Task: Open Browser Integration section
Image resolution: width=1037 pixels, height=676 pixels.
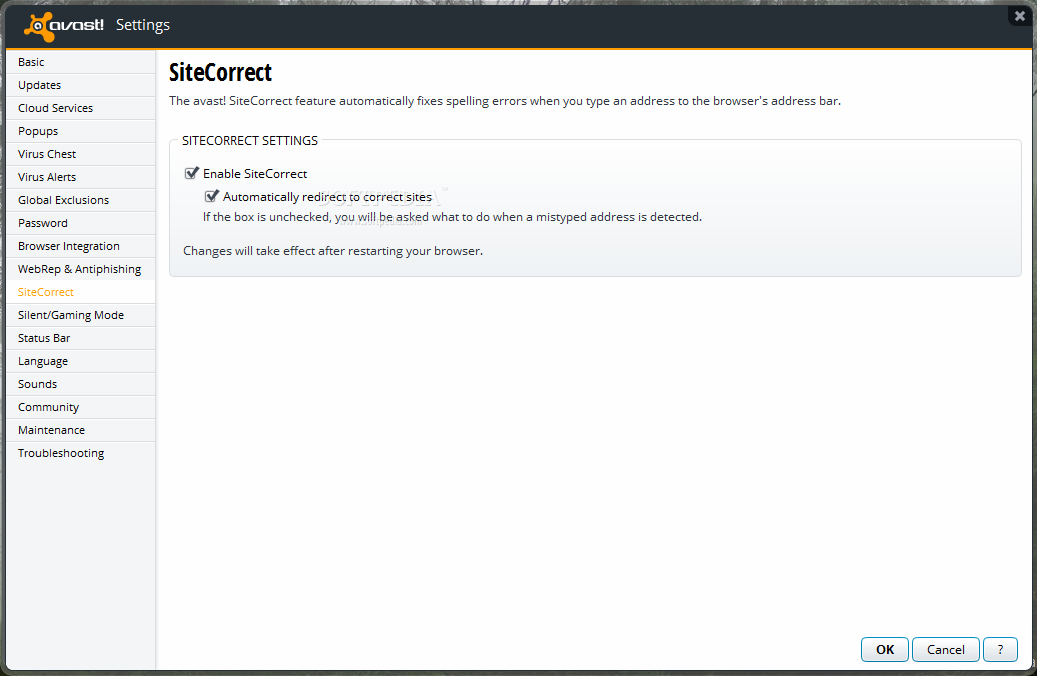Action: (81, 246)
